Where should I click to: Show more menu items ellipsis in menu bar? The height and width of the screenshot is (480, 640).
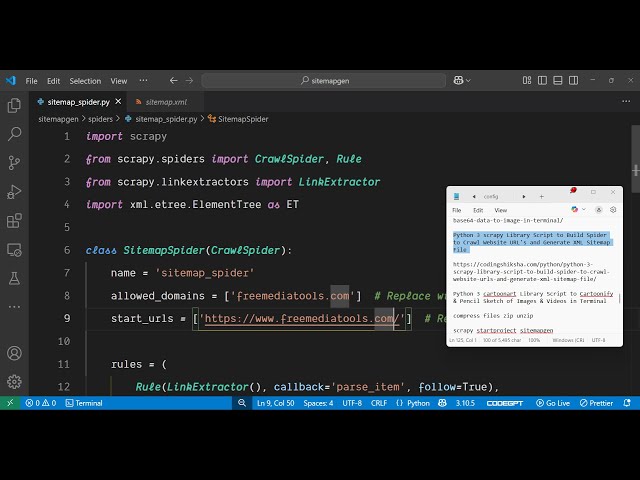(x=143, y=80)
